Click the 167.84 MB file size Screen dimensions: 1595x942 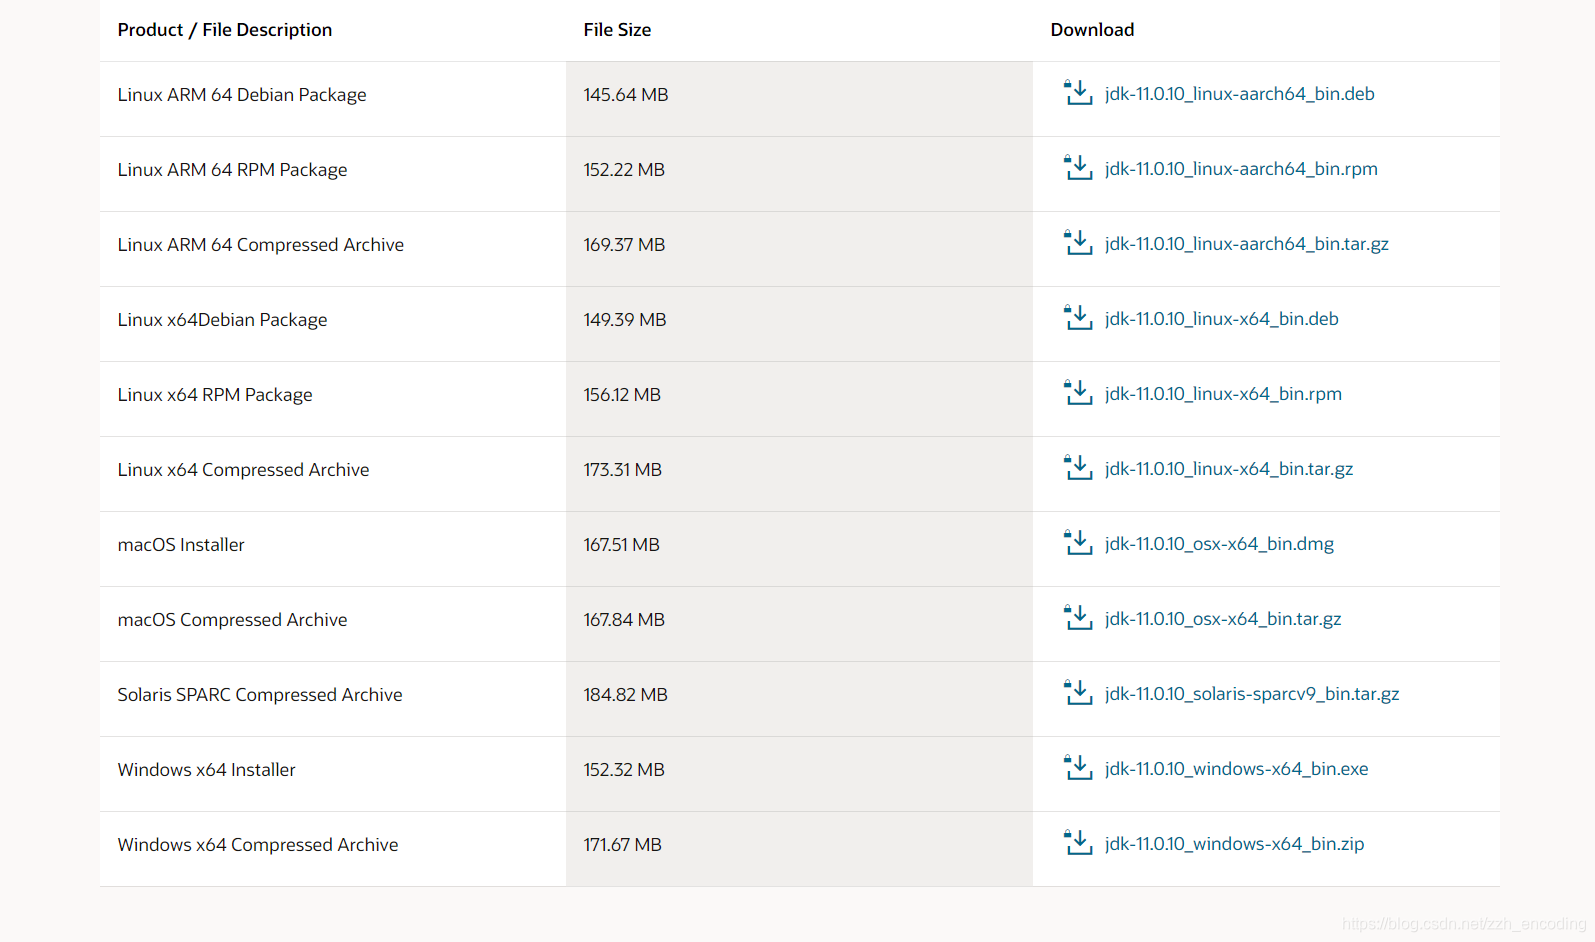pyautogui.click(x=624, y=620)
